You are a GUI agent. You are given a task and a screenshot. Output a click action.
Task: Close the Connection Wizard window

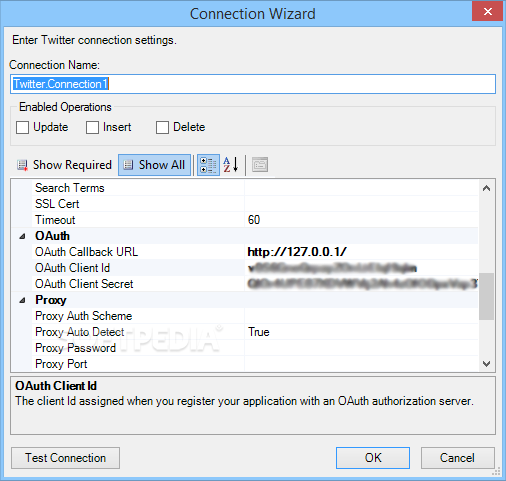487,11
